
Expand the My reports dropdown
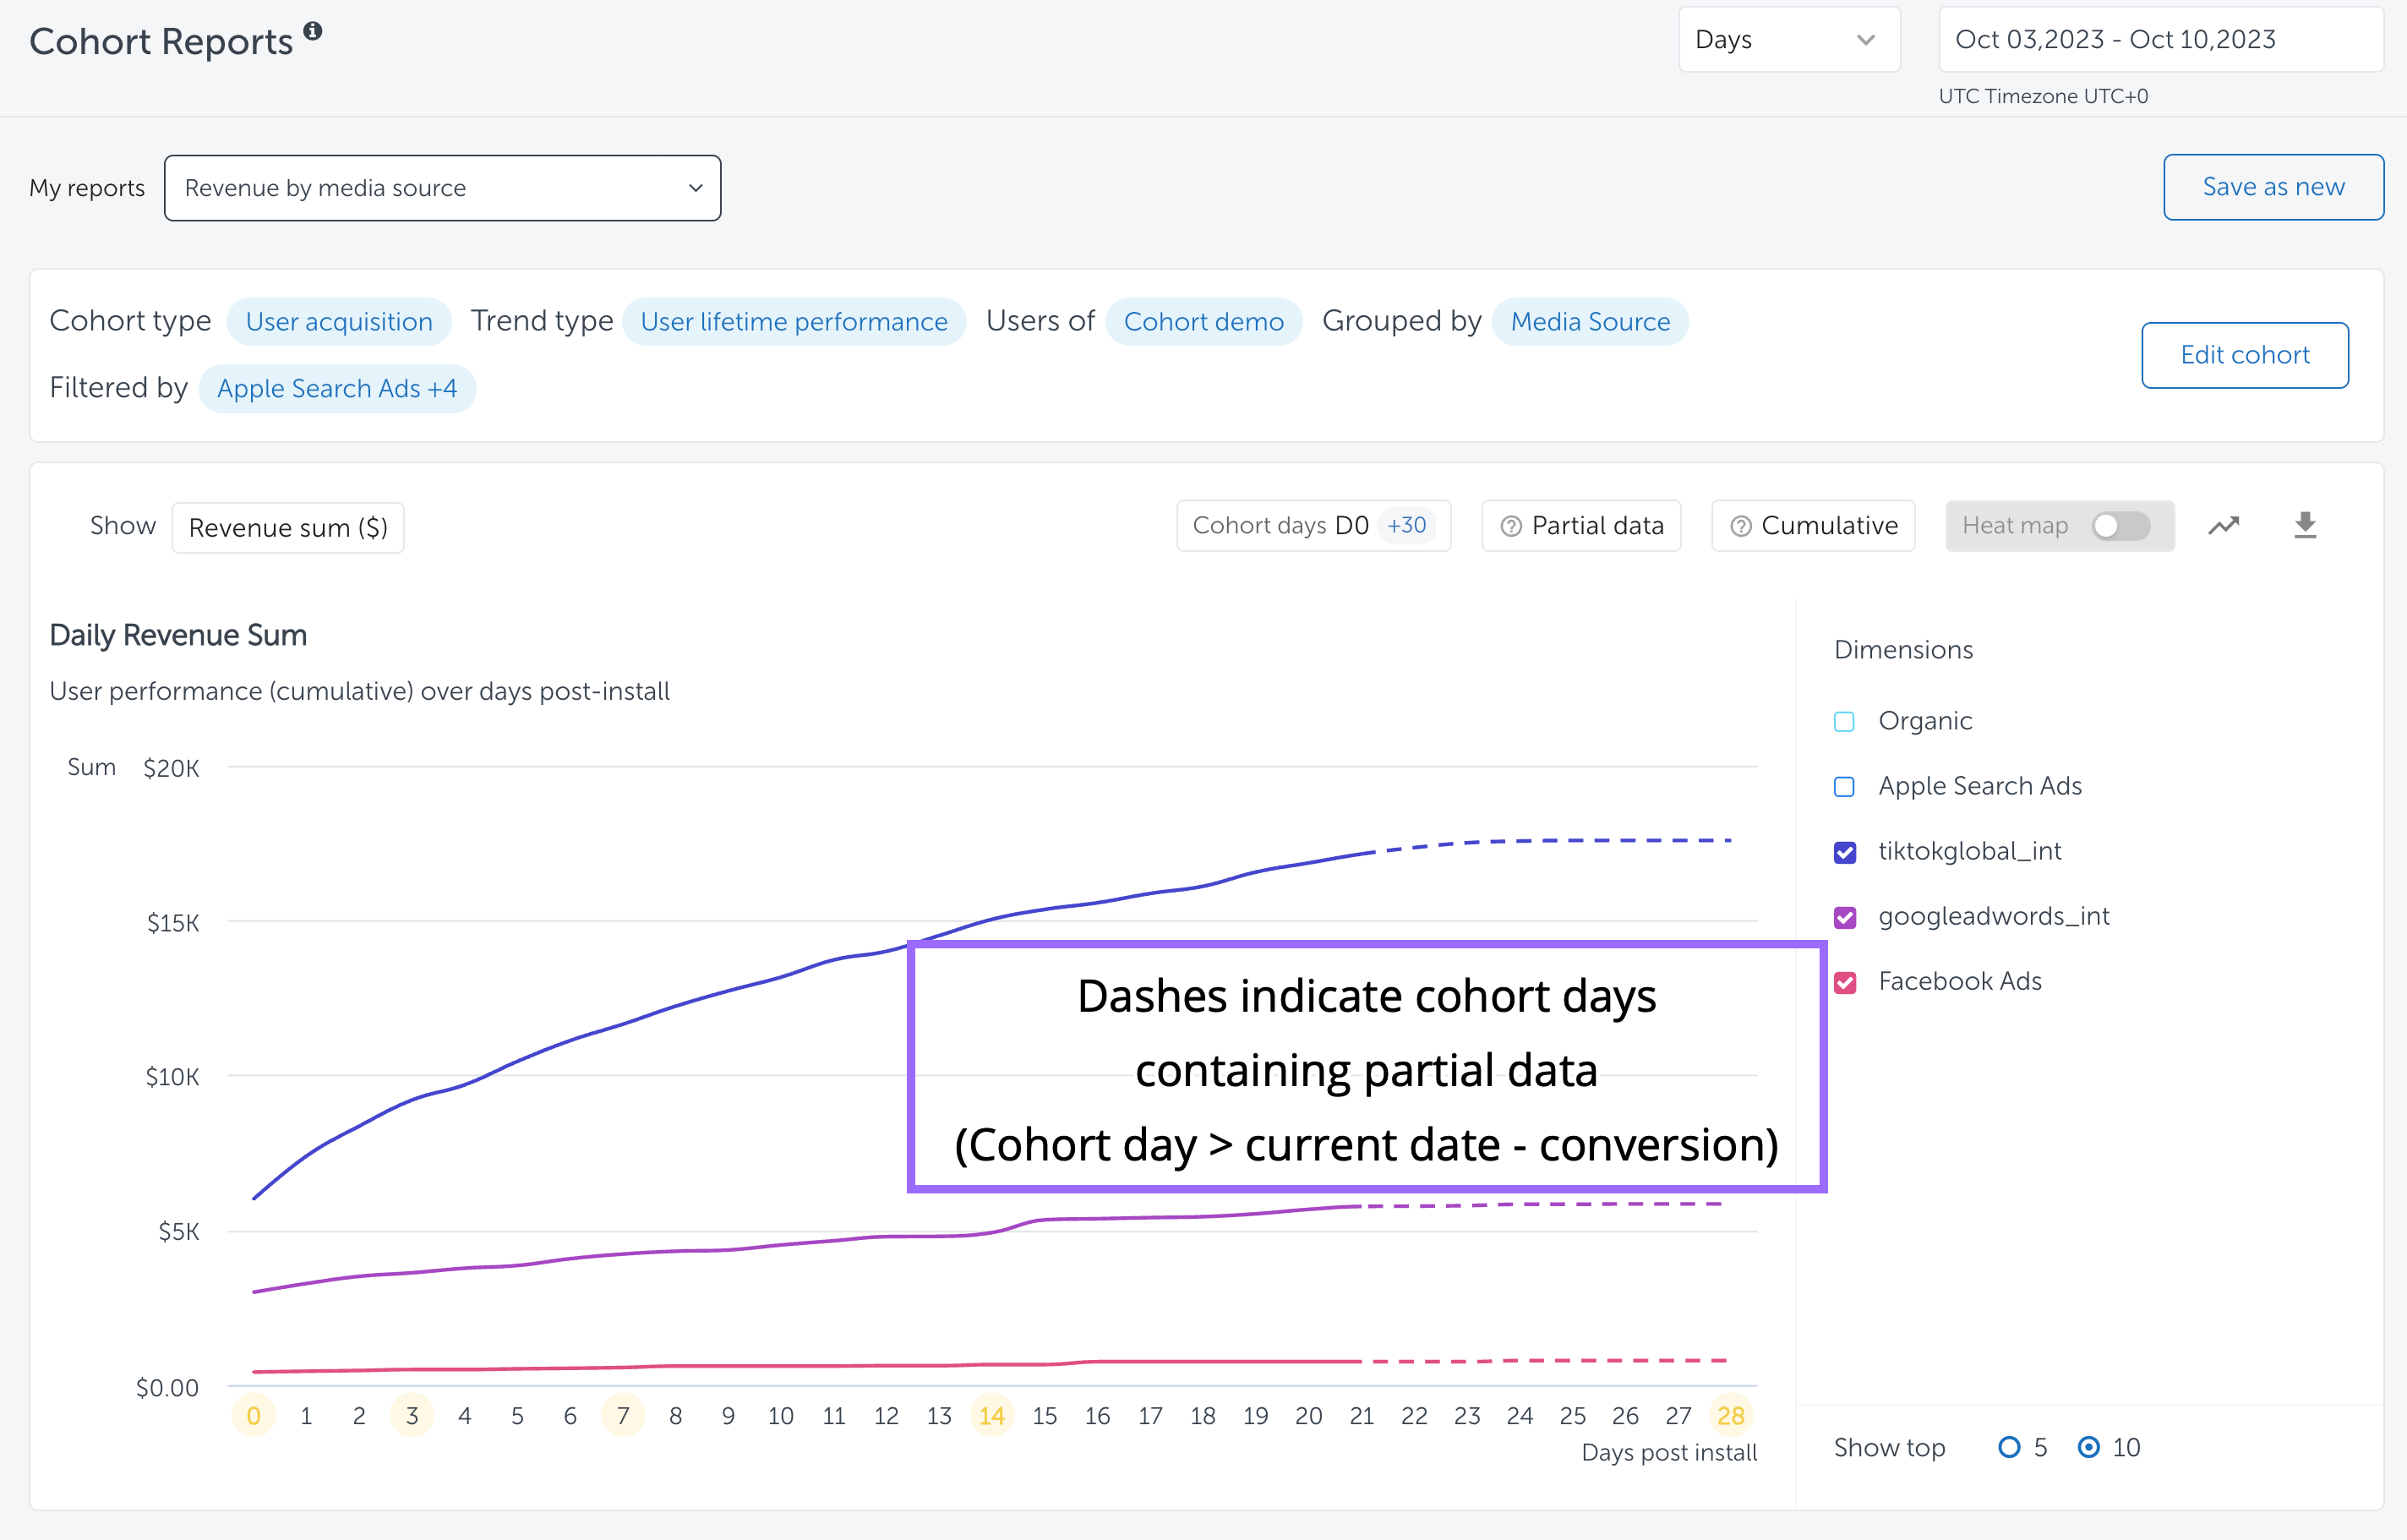click(442, 188)
